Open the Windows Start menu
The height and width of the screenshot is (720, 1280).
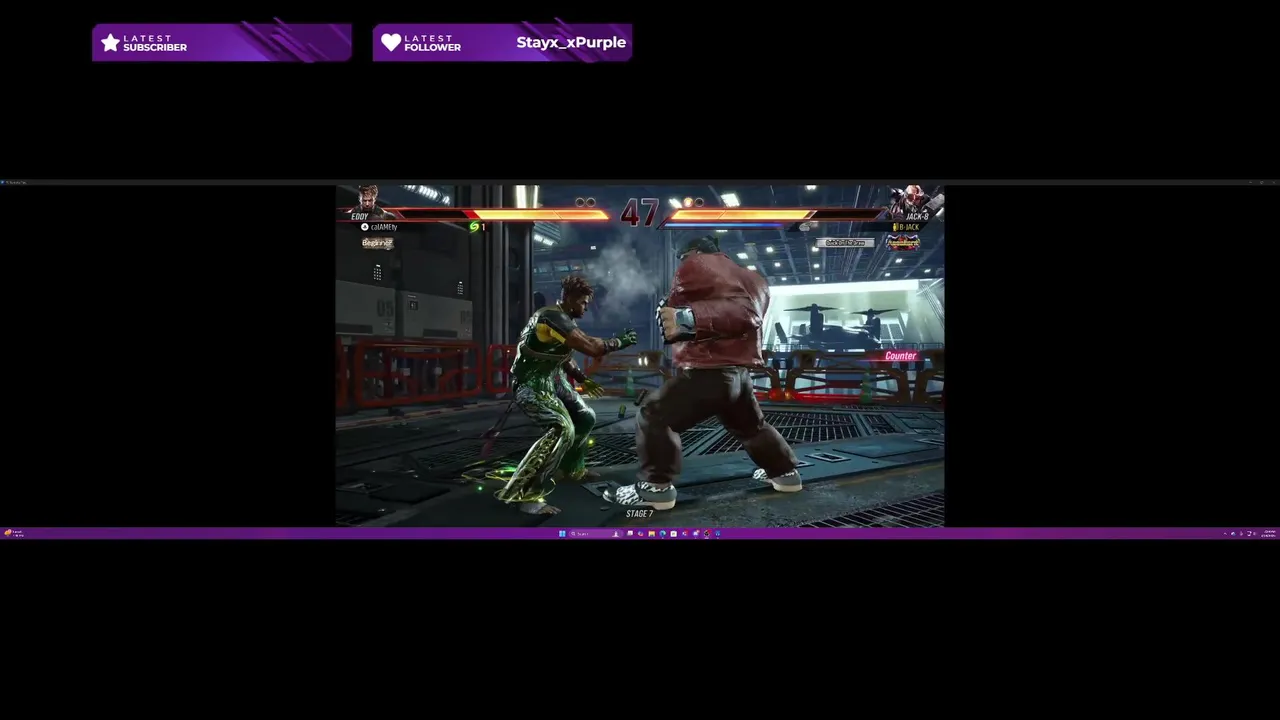pos(562,534)
